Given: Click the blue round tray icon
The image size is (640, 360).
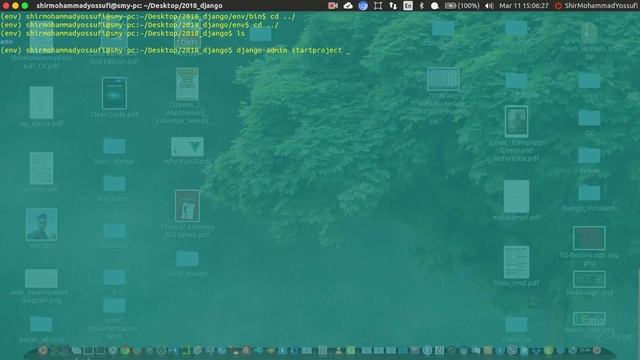Looking at the screenshot, I should click(363, 6).
